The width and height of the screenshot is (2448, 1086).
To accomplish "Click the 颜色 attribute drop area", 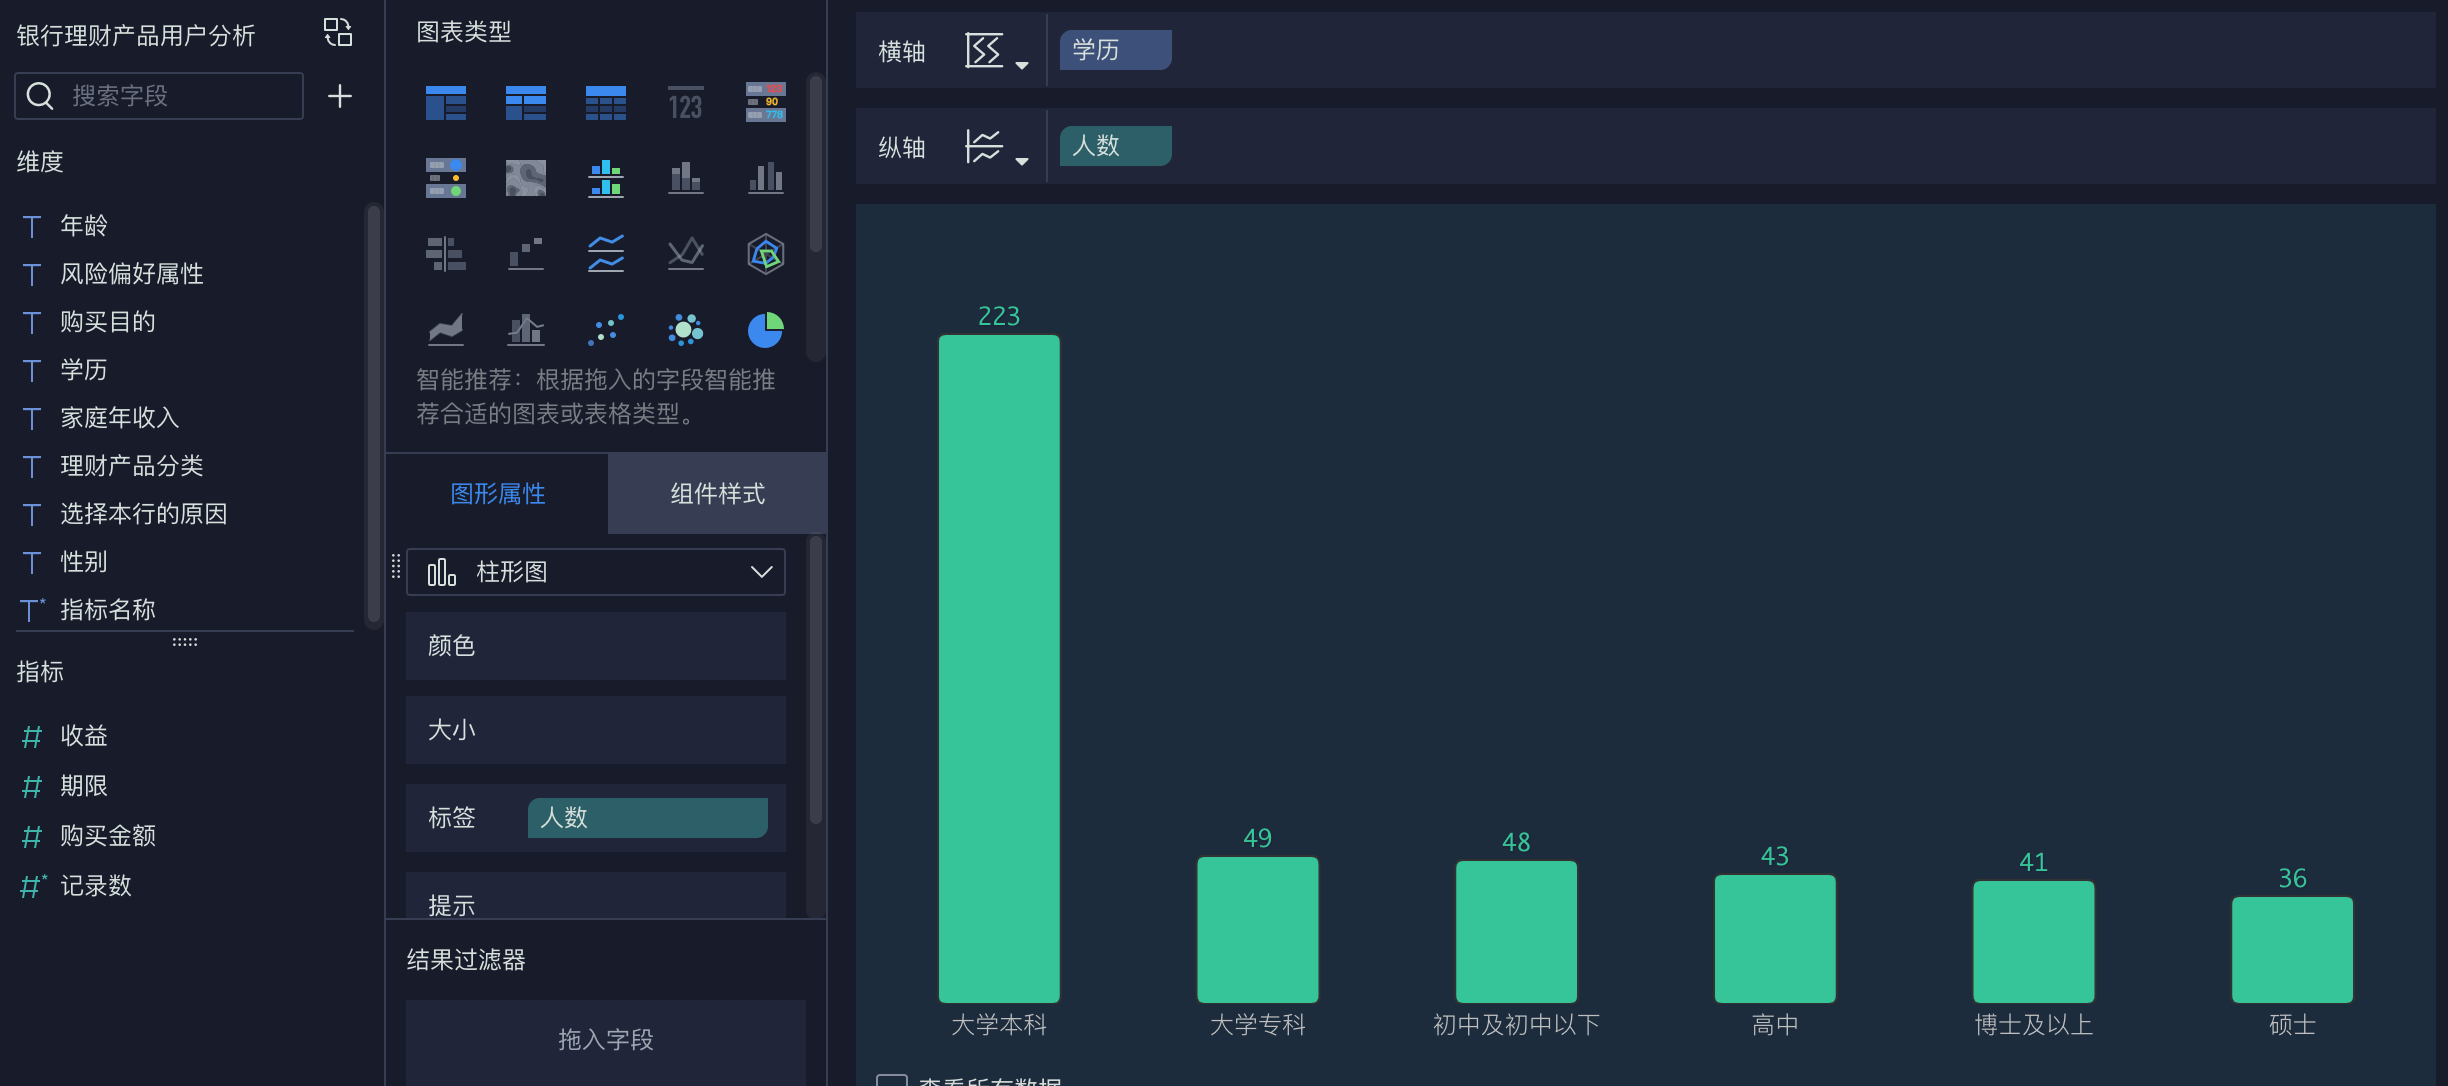I will pyautogui.click(x=596, y=646).
